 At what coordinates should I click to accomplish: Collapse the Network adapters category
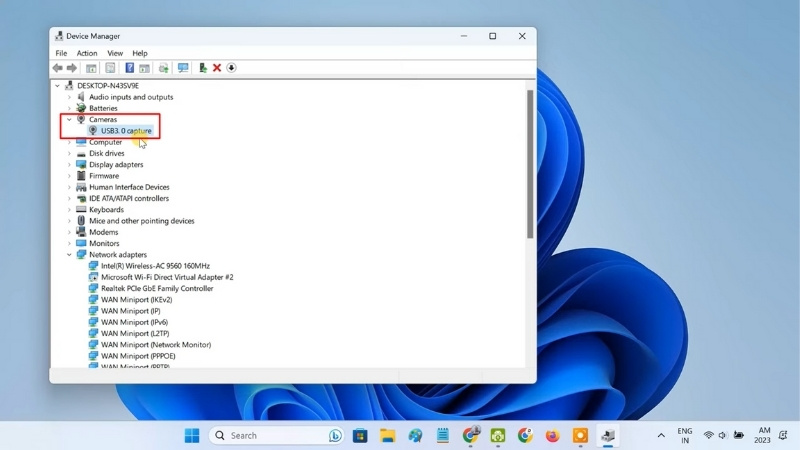pyautogui.click(x=69, y=255)
